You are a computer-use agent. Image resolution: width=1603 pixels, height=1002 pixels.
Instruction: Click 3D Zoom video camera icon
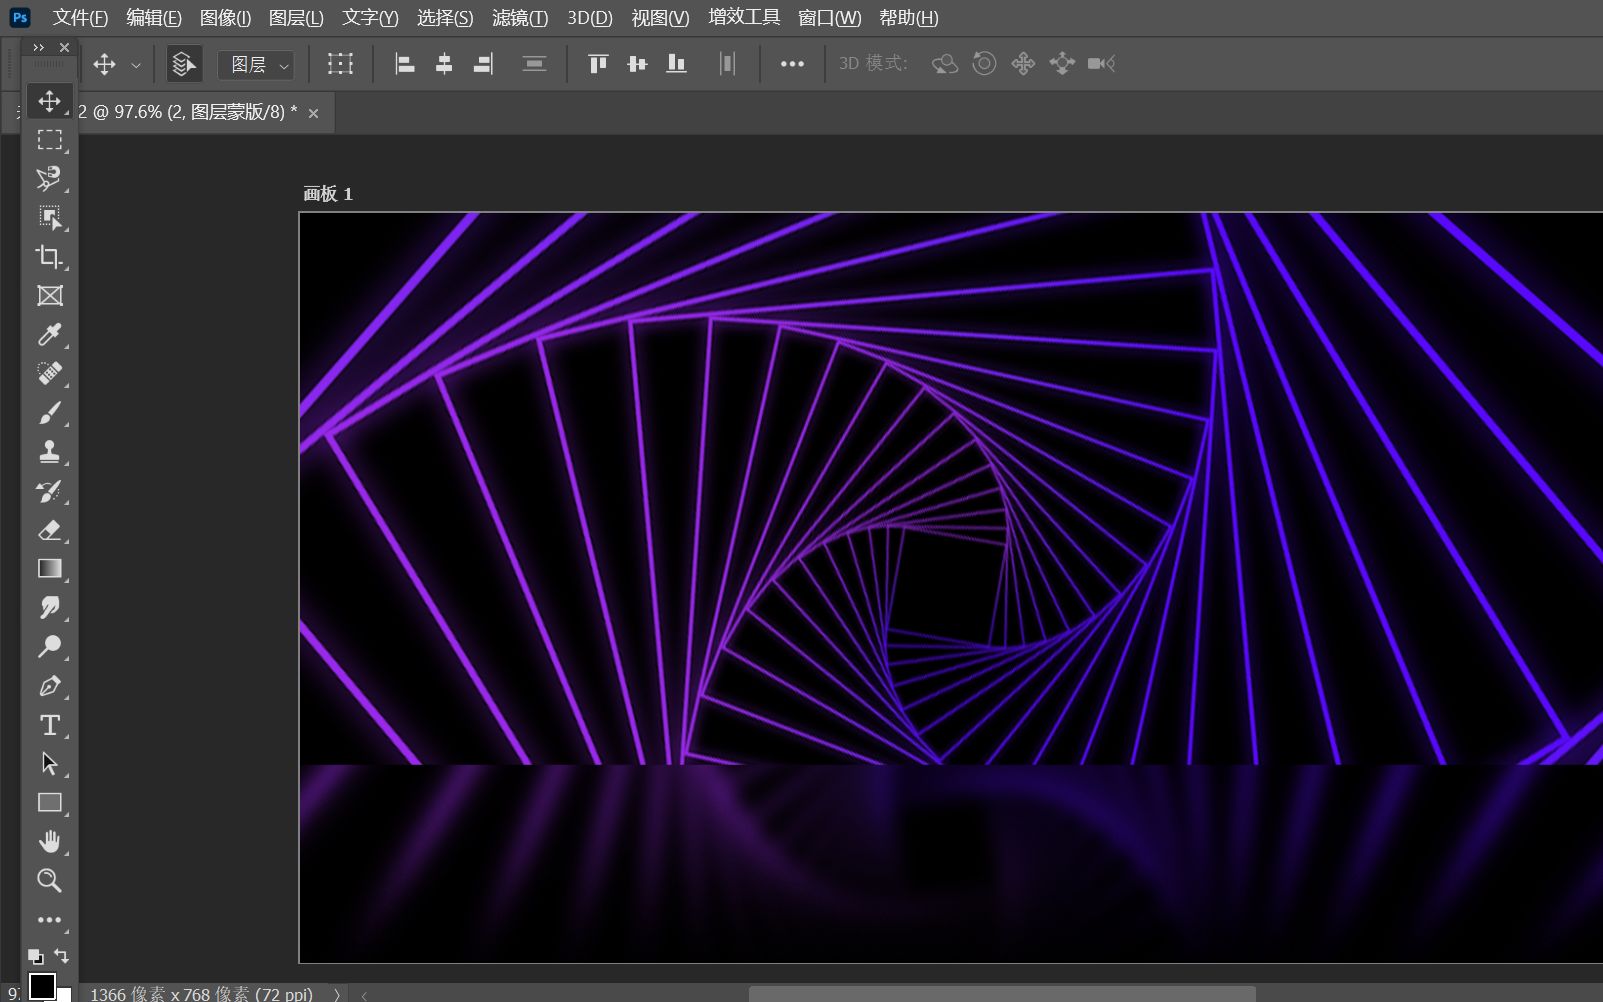1101,64
